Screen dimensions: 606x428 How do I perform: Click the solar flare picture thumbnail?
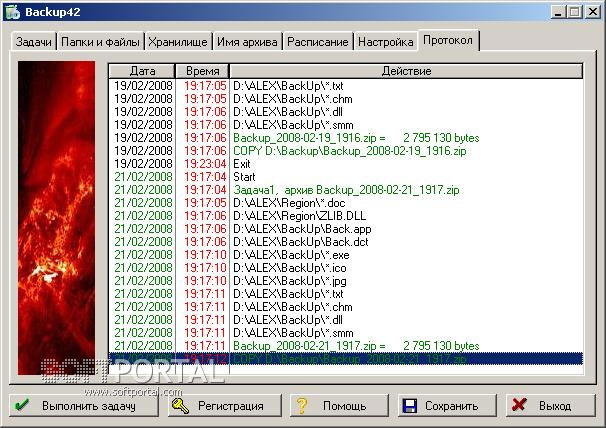(x=56, y=218)
